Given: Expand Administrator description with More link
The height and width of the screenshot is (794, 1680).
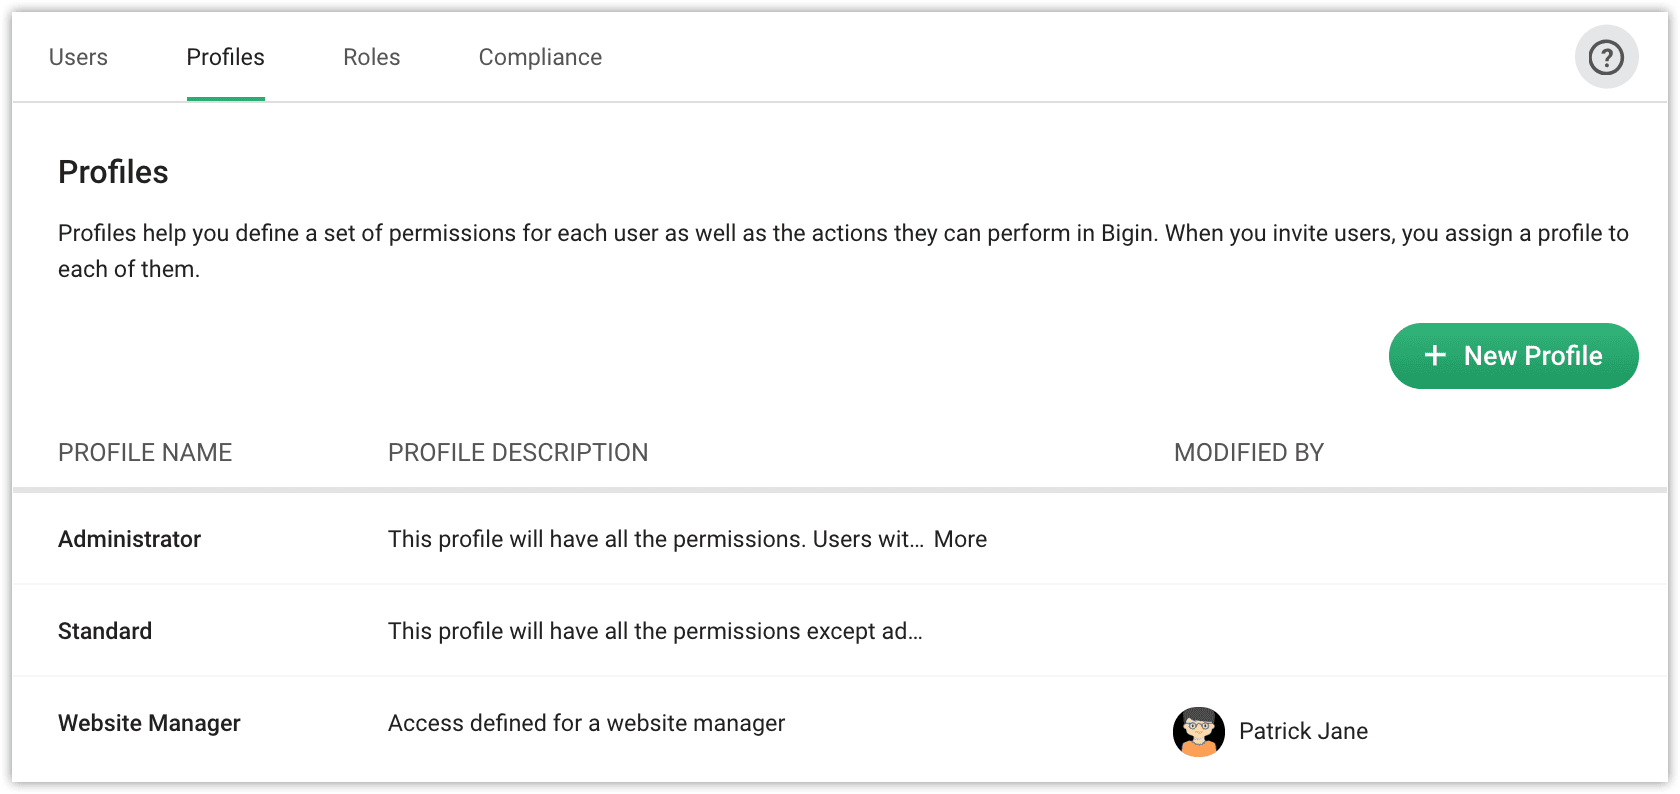Looking at the screenshot, I should (960, 539).
